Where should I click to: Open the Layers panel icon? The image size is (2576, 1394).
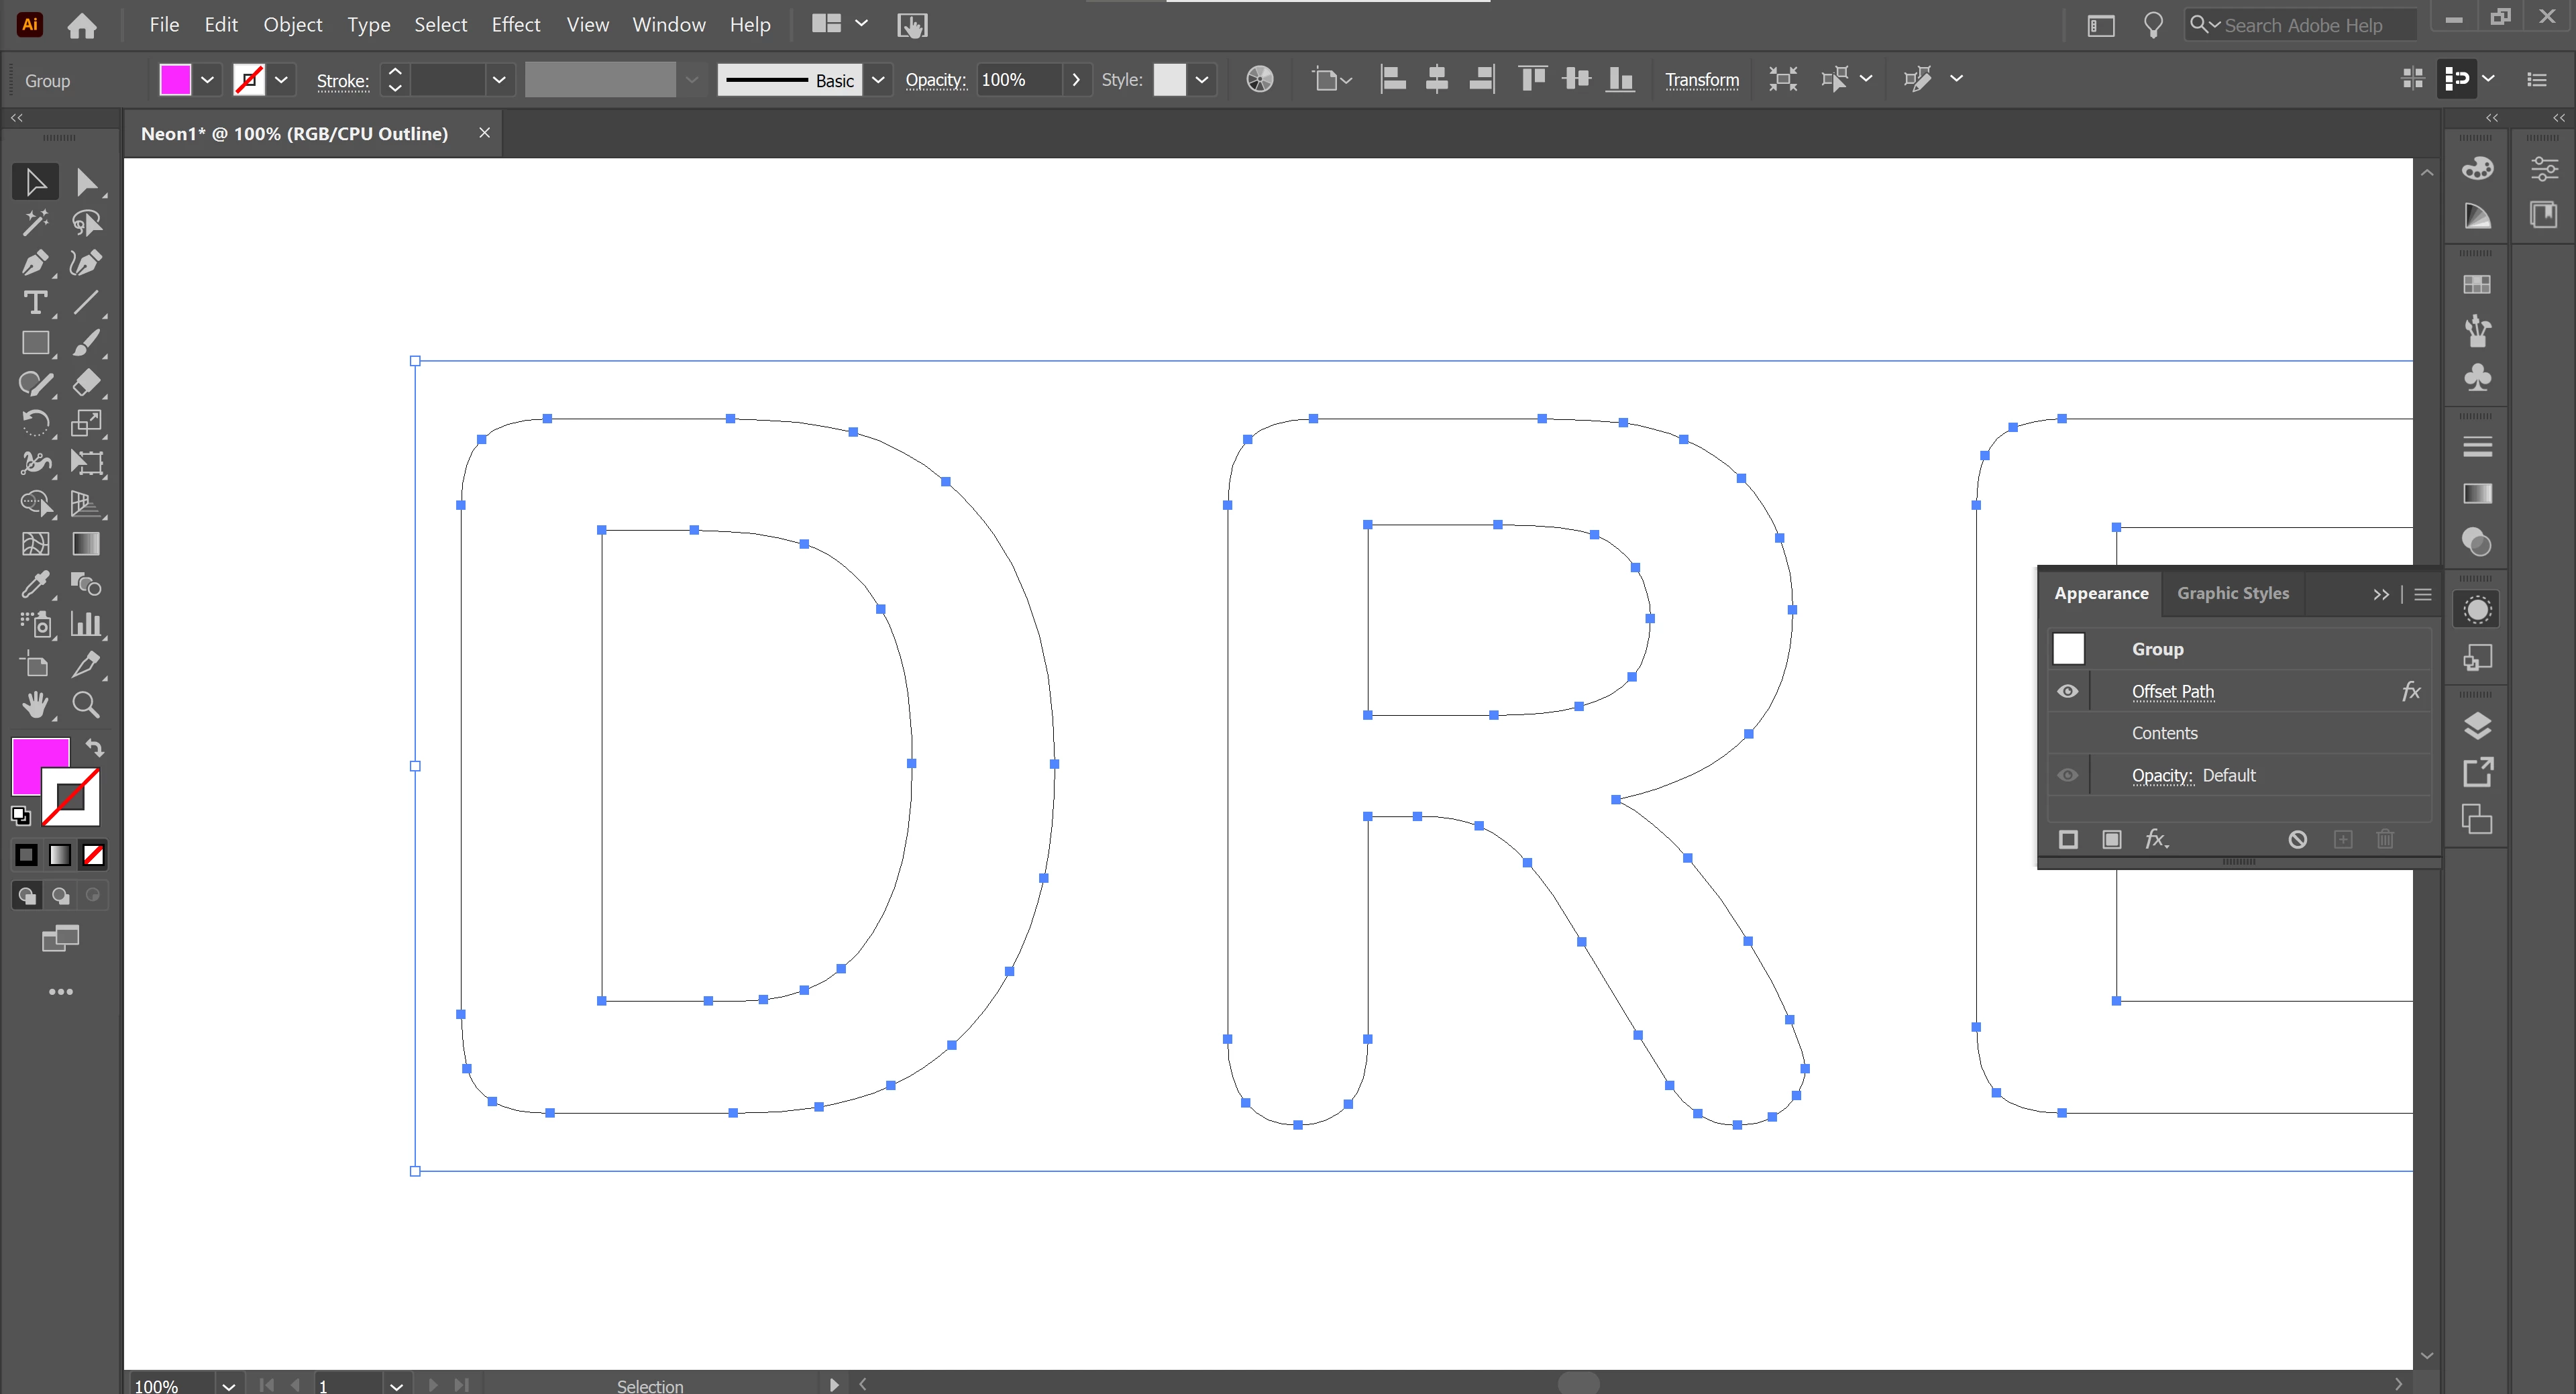(x=2477, y=725)
